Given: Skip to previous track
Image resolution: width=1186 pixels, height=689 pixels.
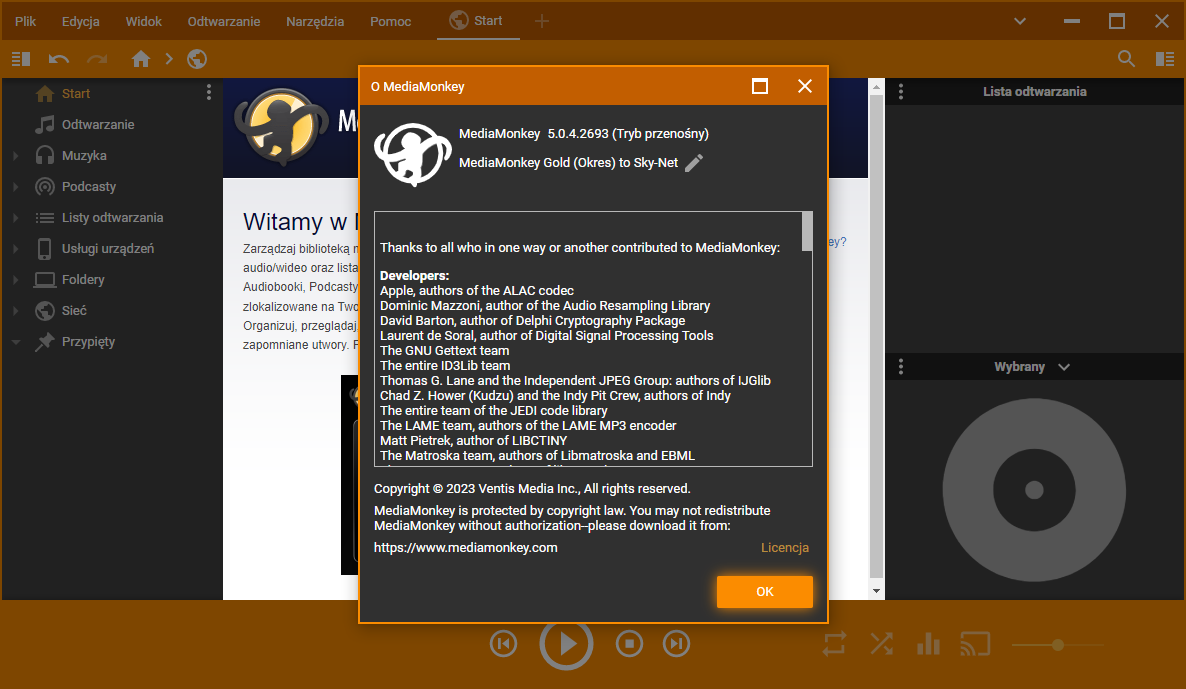Looking at the screenshot, I should (504, 644).
